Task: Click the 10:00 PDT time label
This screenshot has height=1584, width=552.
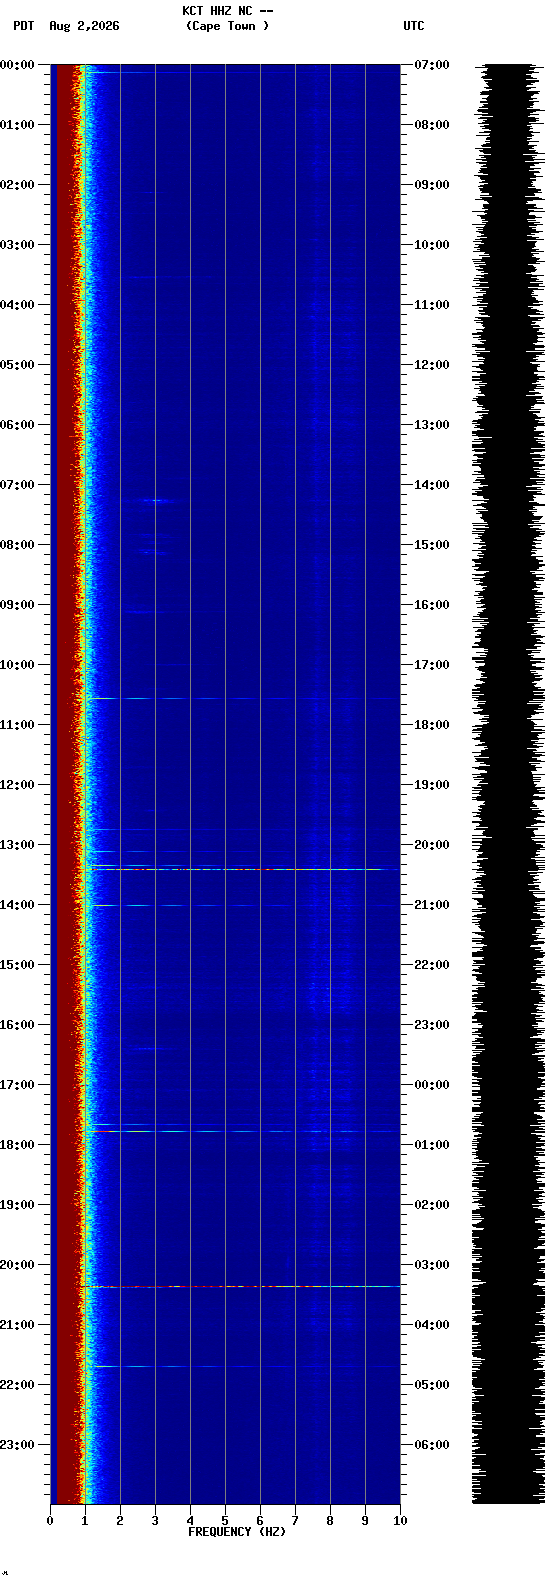Action: (18, 665)
